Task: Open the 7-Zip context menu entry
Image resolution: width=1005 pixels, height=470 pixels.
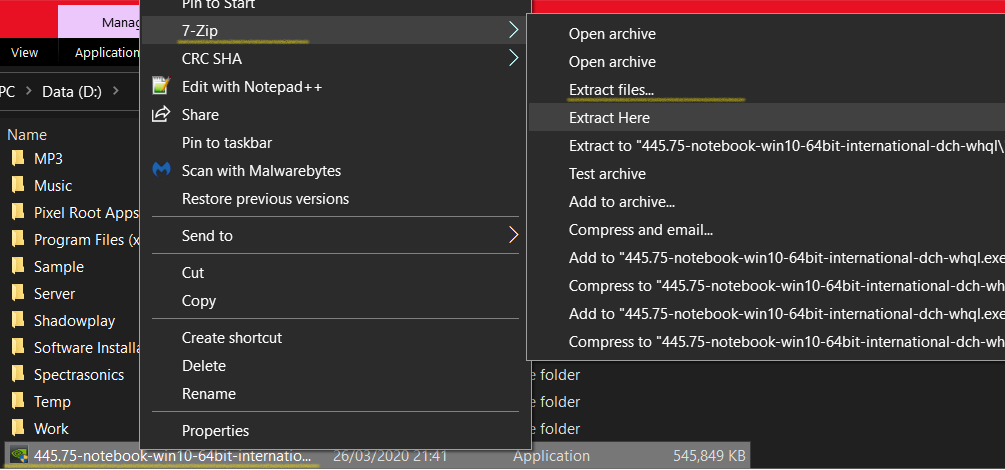Action: click(x=335, y=30)
